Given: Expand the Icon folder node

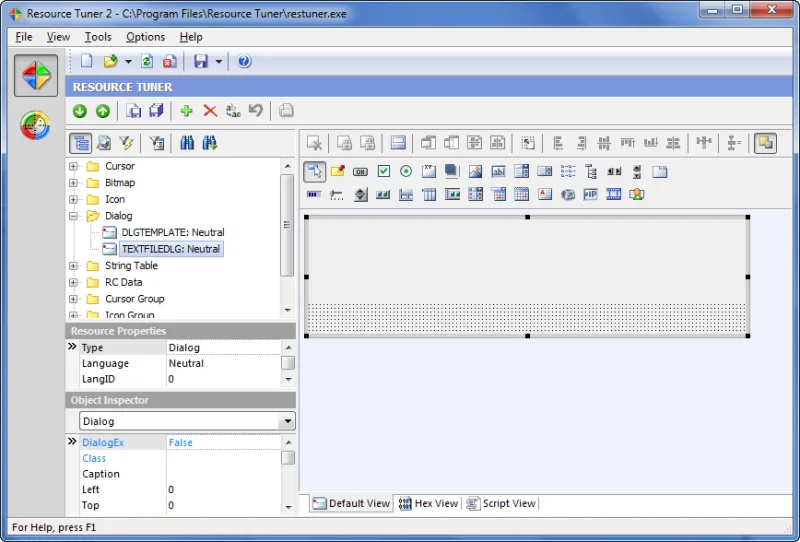Looking at the screenshot, I should point(73,200).
